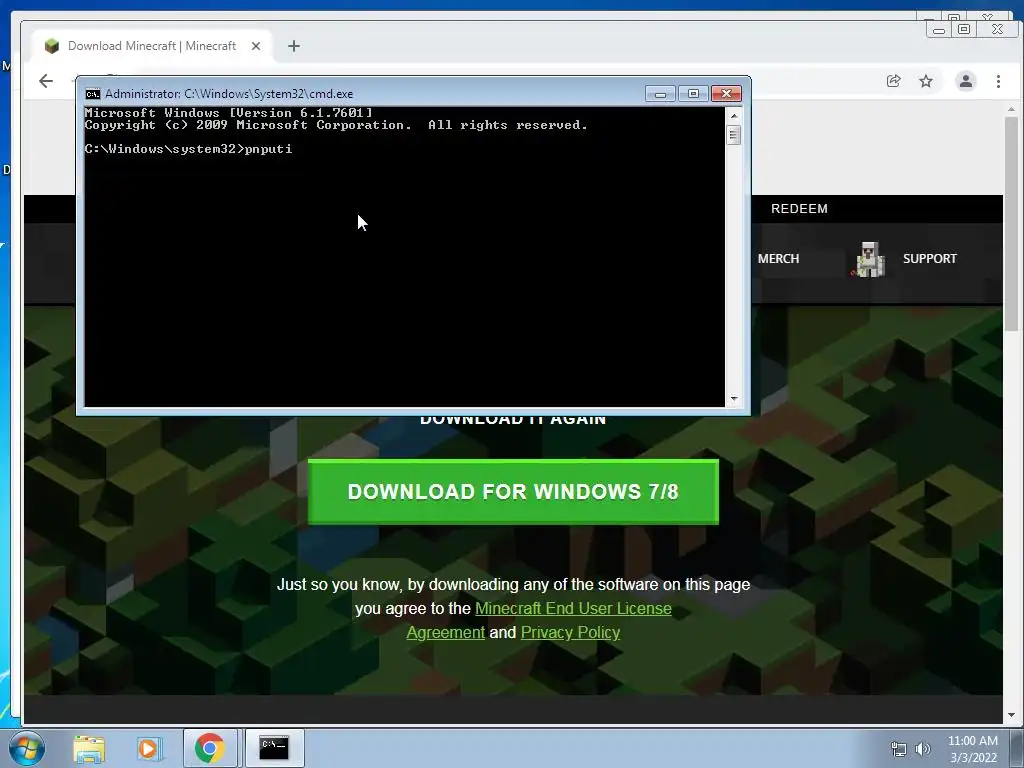Click the taskbar clock showing 11:00 AM
Screen dimensions: 1024x768
coord(972,748)
